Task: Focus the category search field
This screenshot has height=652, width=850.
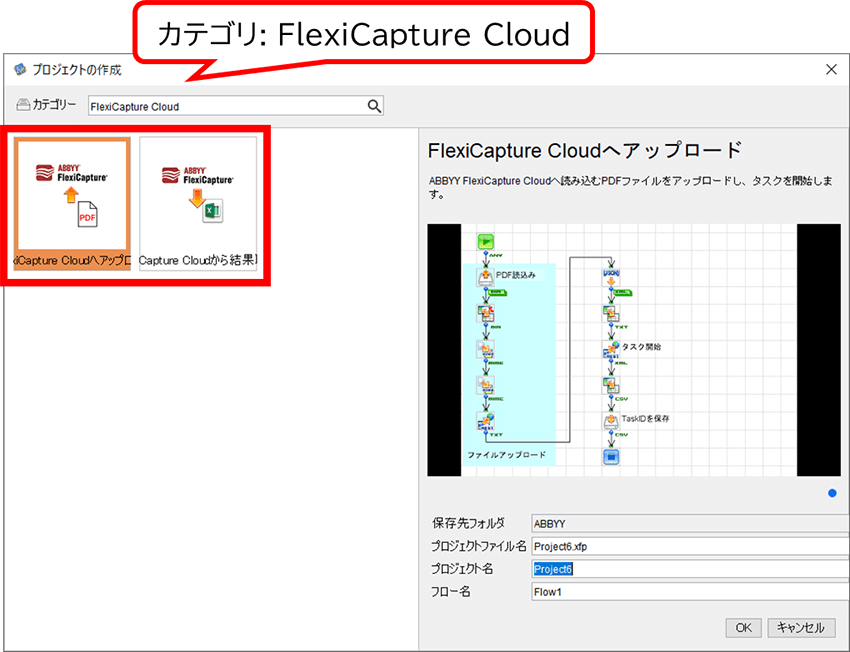Action: 236,106
